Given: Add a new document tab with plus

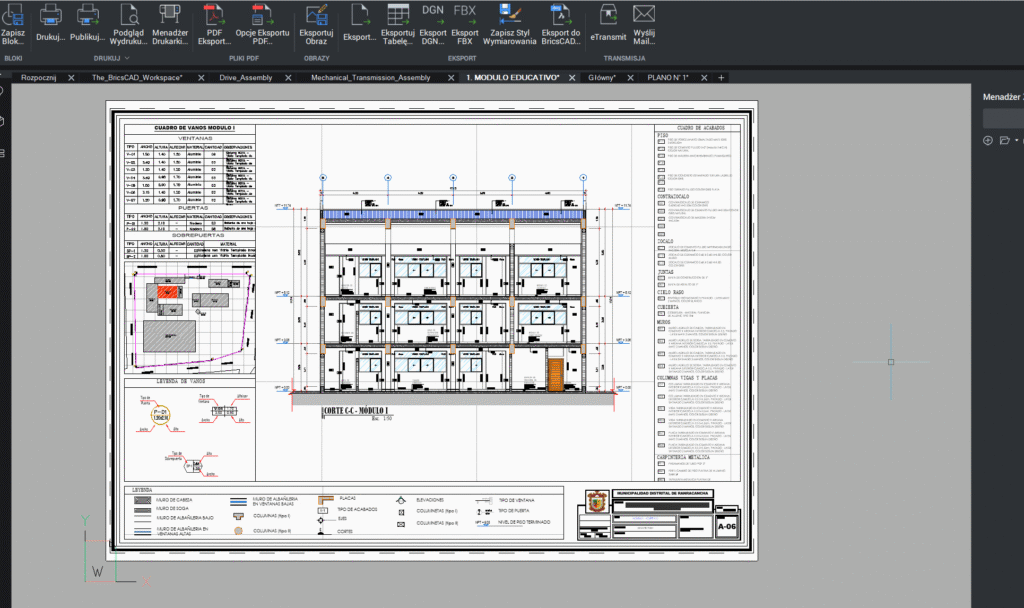Looking at the screenshot, I should tap(721, 77).
